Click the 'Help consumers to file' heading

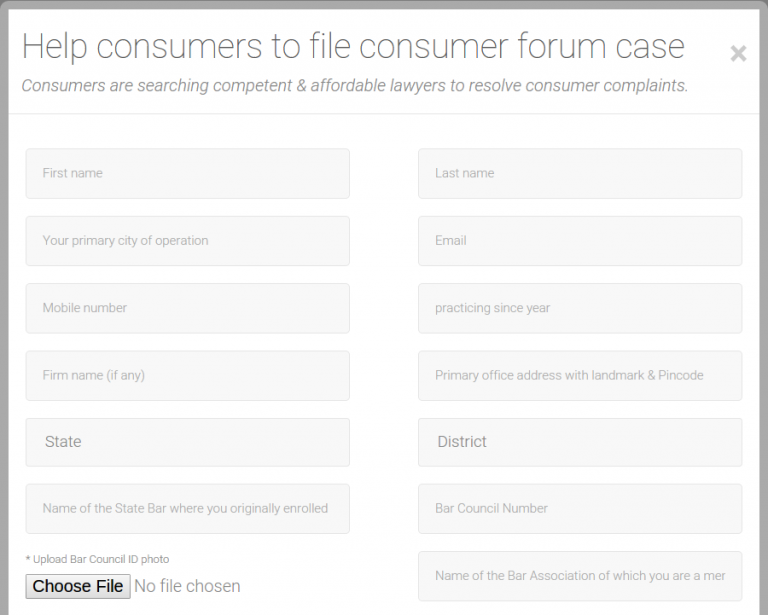click(x=353, y=46)
